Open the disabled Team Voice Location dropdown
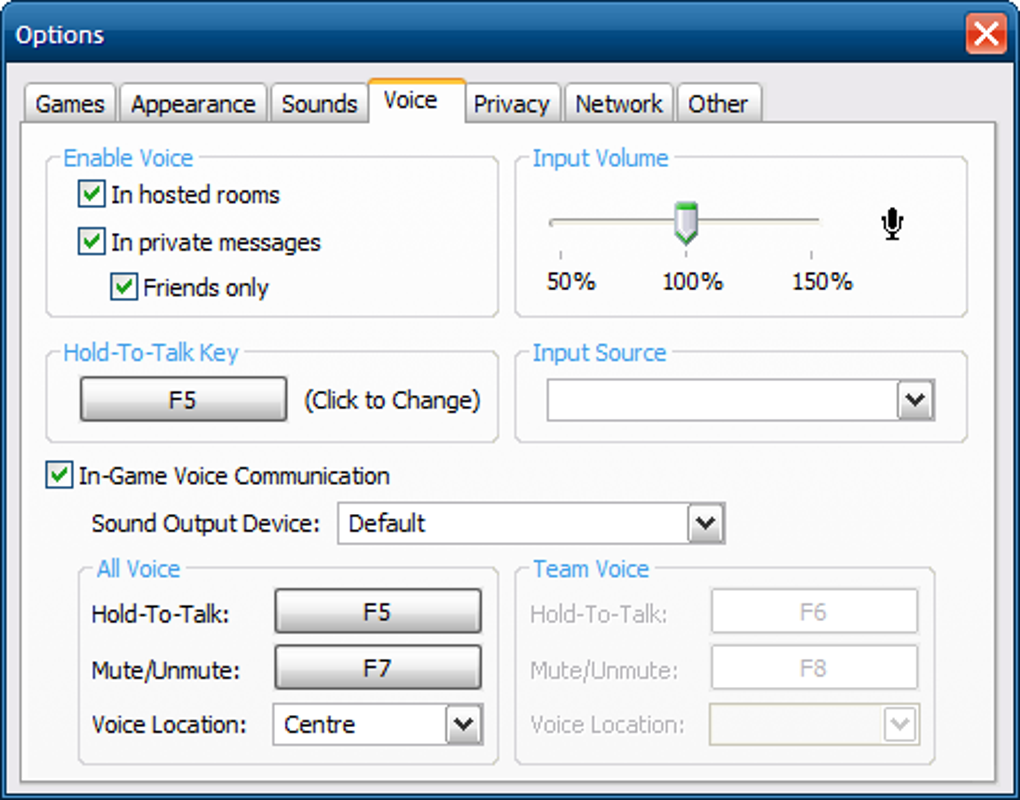 coord(900,724)
